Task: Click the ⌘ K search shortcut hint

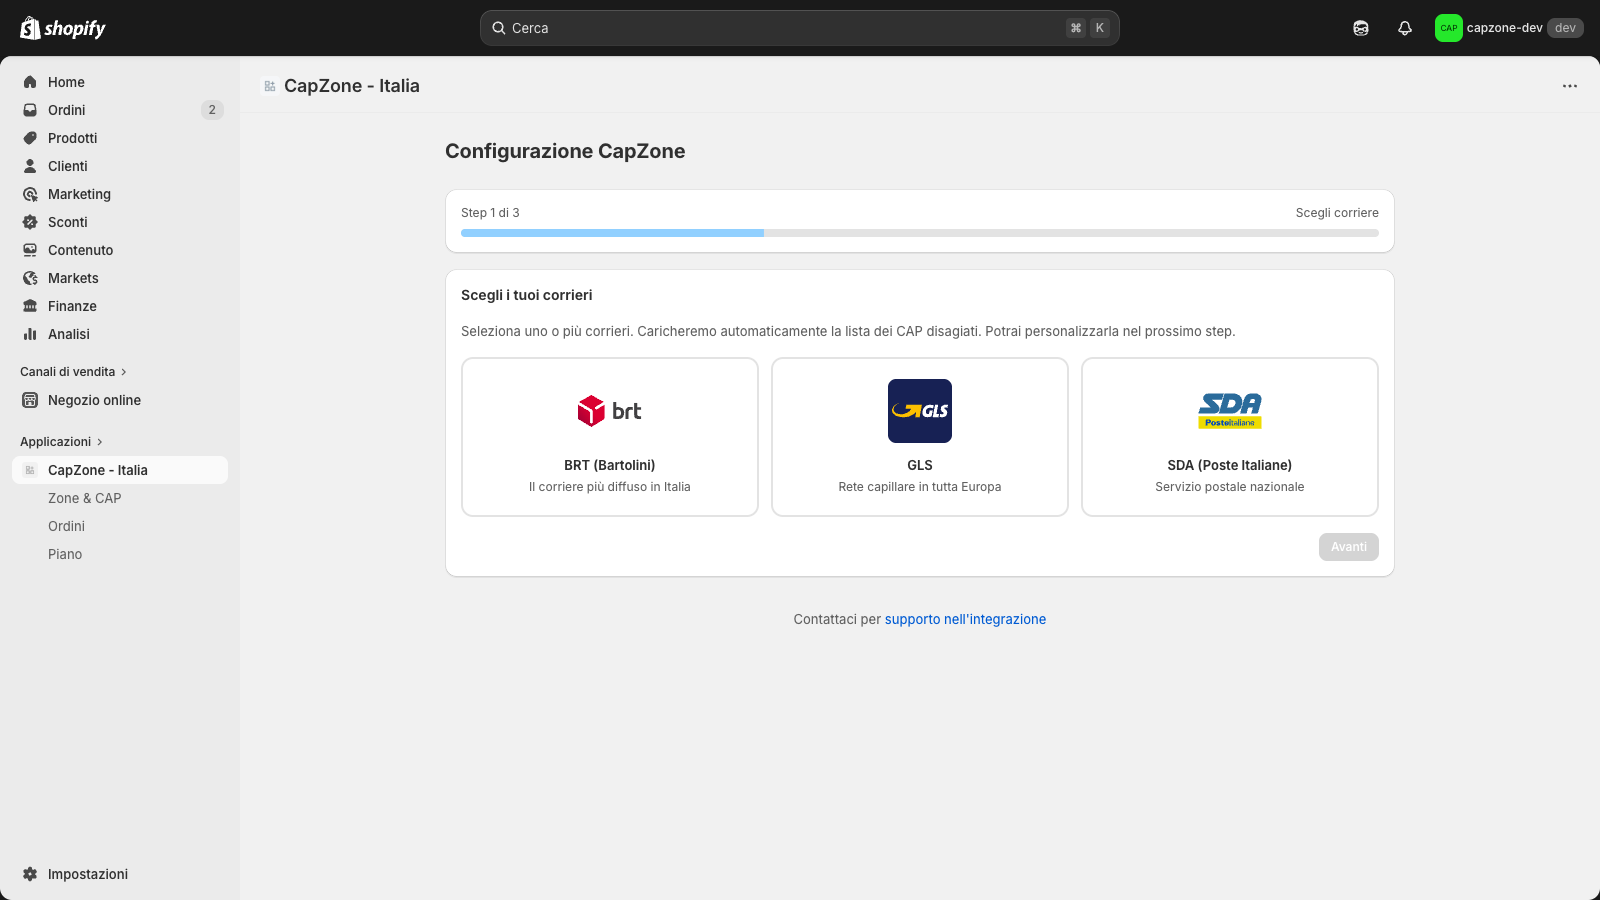Action: (x=1088, y=28)
